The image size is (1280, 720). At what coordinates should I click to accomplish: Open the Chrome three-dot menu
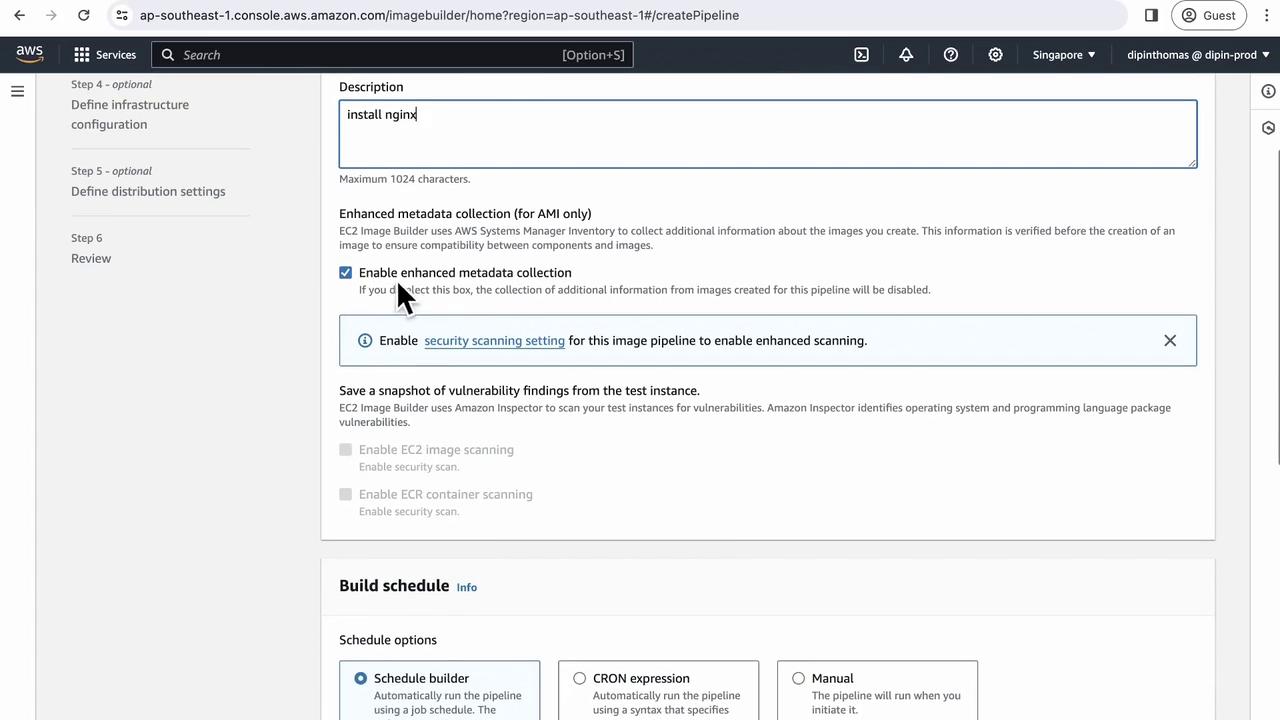point(1265,15)
